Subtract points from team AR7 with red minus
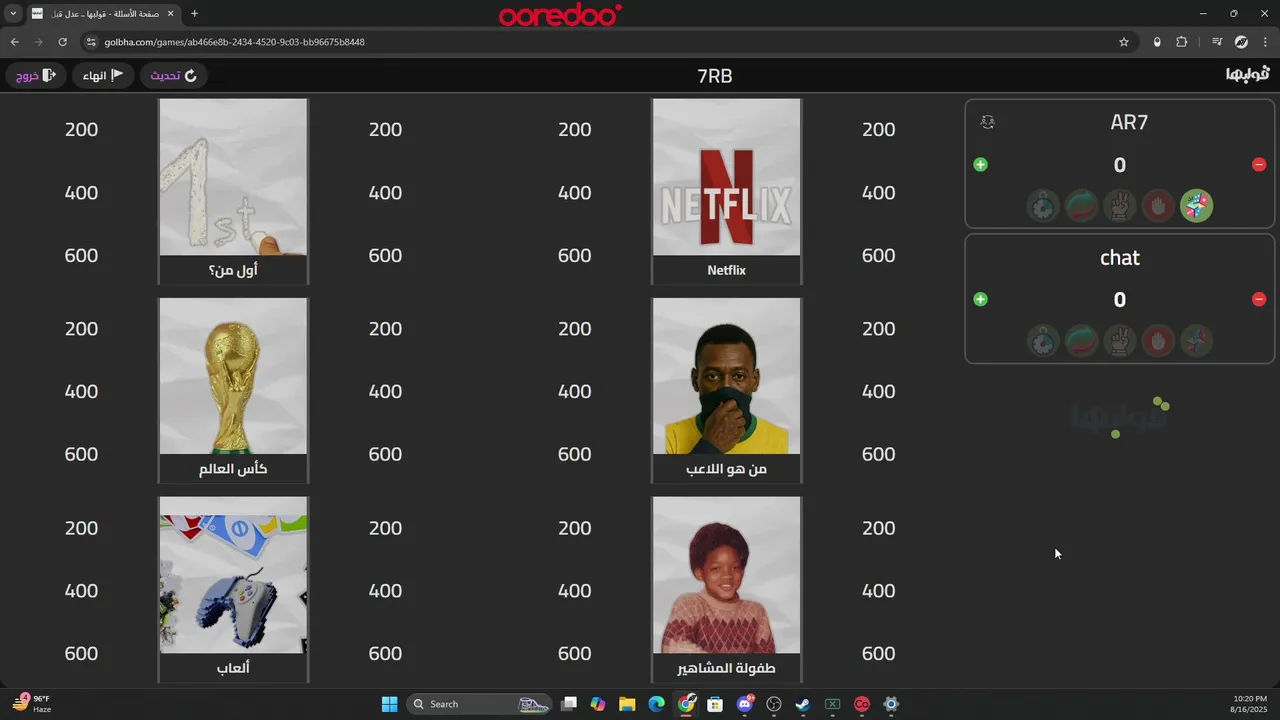 click(1259, 165)
